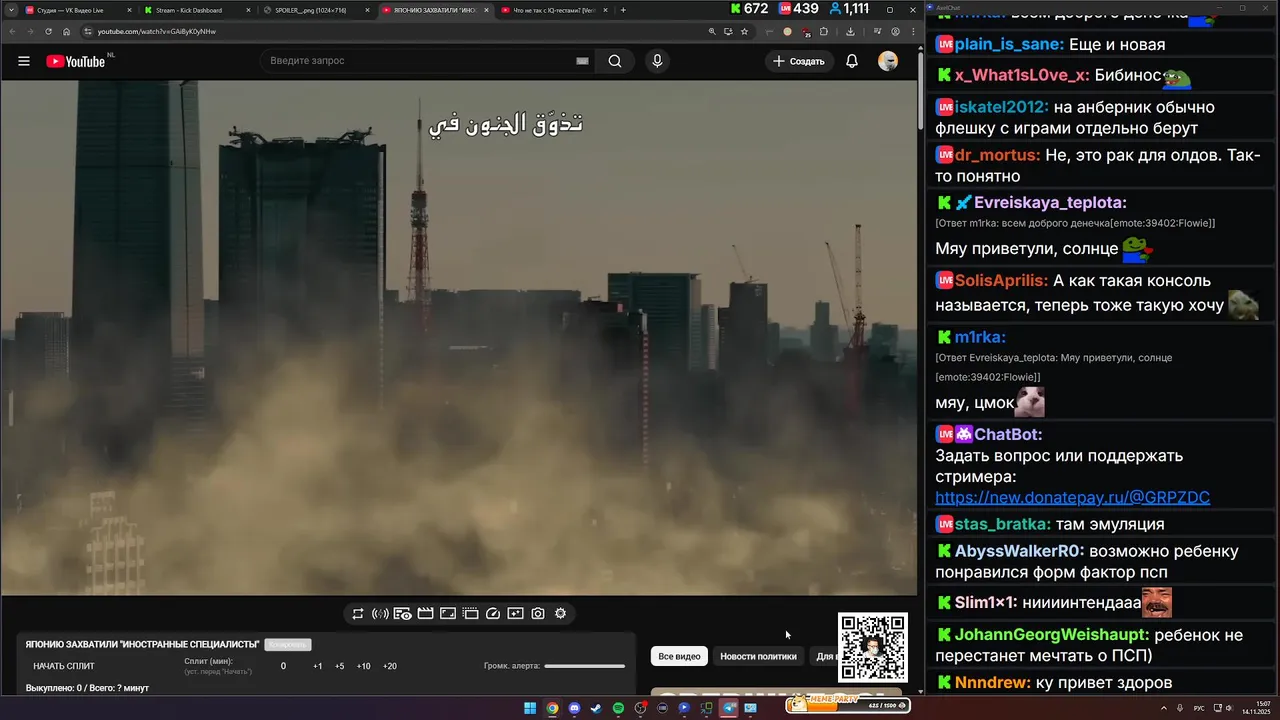Open browser downloads icon
This screenshot has height=720, width=1280.
(x=850, y=31)
